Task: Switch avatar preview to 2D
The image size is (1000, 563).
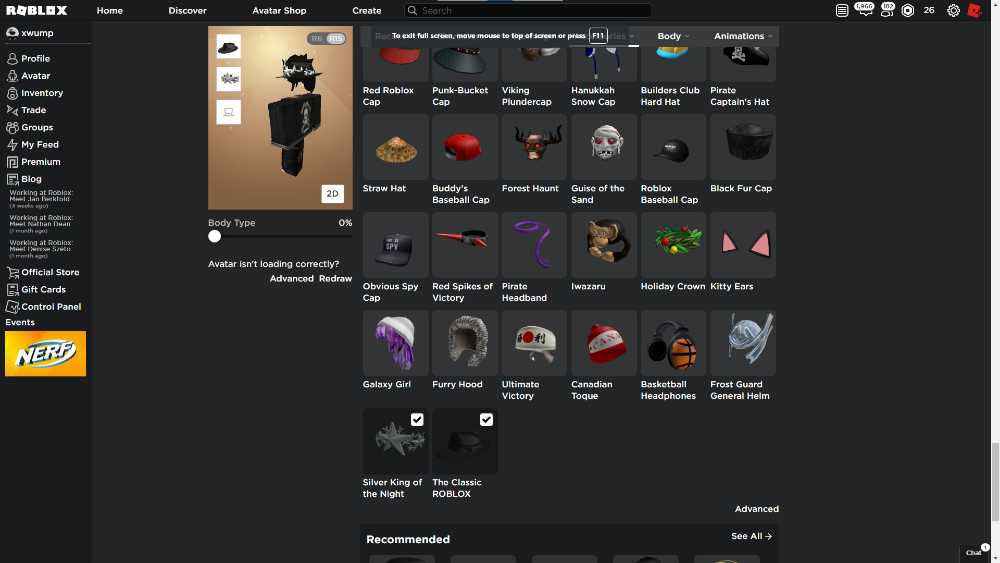Action: point(332,193)
